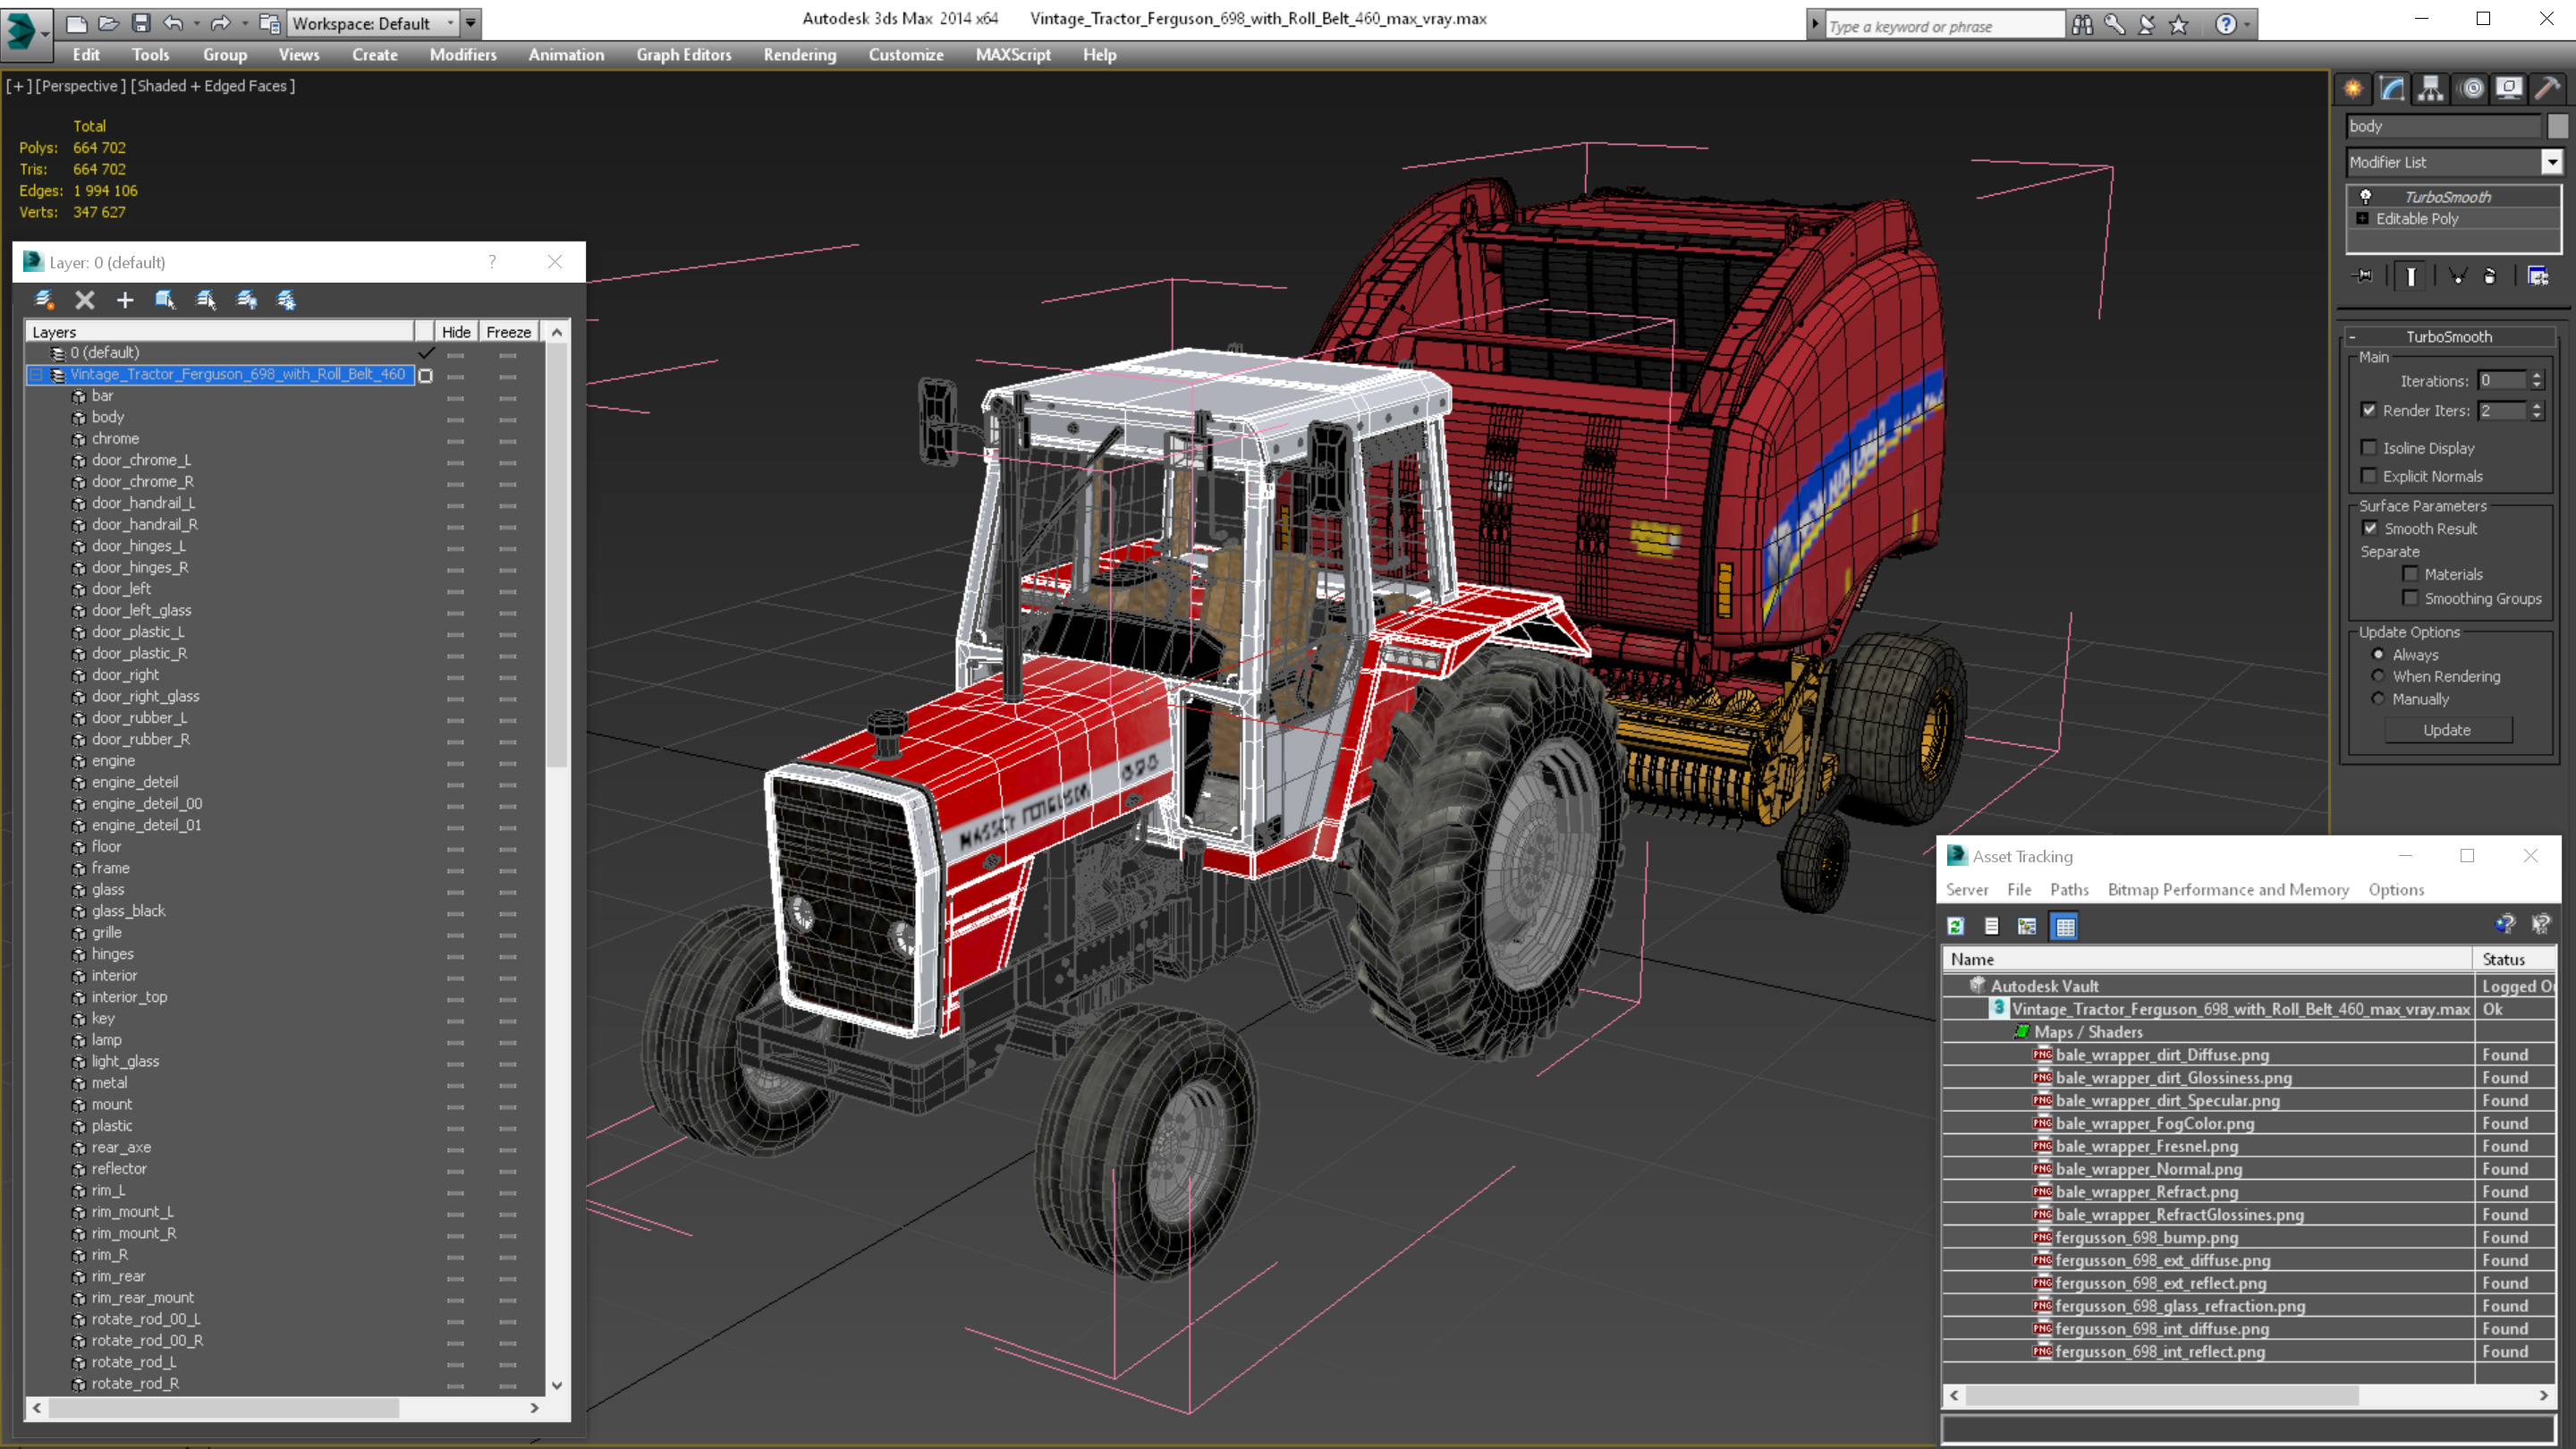The image size is (2576, 1449).
Task: Open the Rendering menu
Action: 799,55
